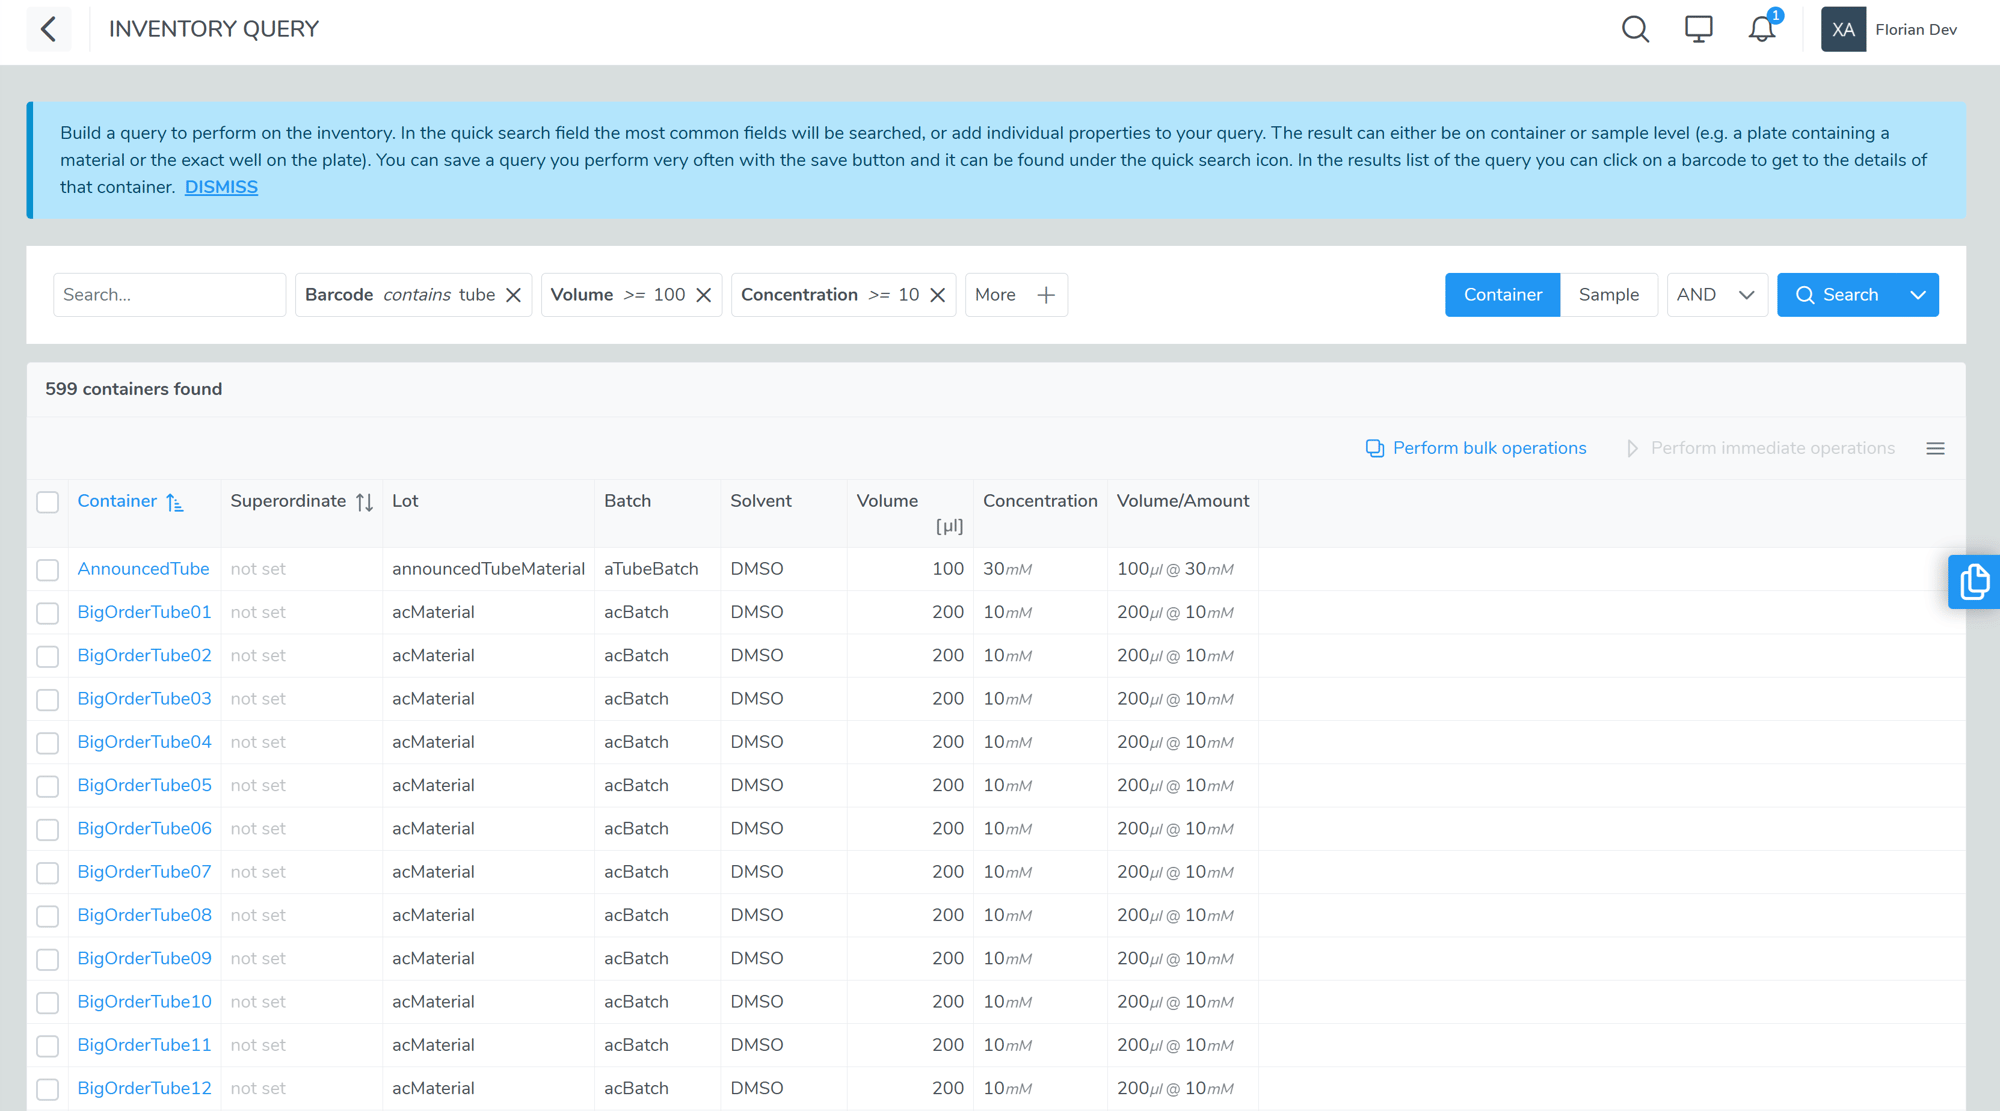Open the global search magnifier icon
The height and width of the screenshot is (1111, 2000).
click(1635, 29)
